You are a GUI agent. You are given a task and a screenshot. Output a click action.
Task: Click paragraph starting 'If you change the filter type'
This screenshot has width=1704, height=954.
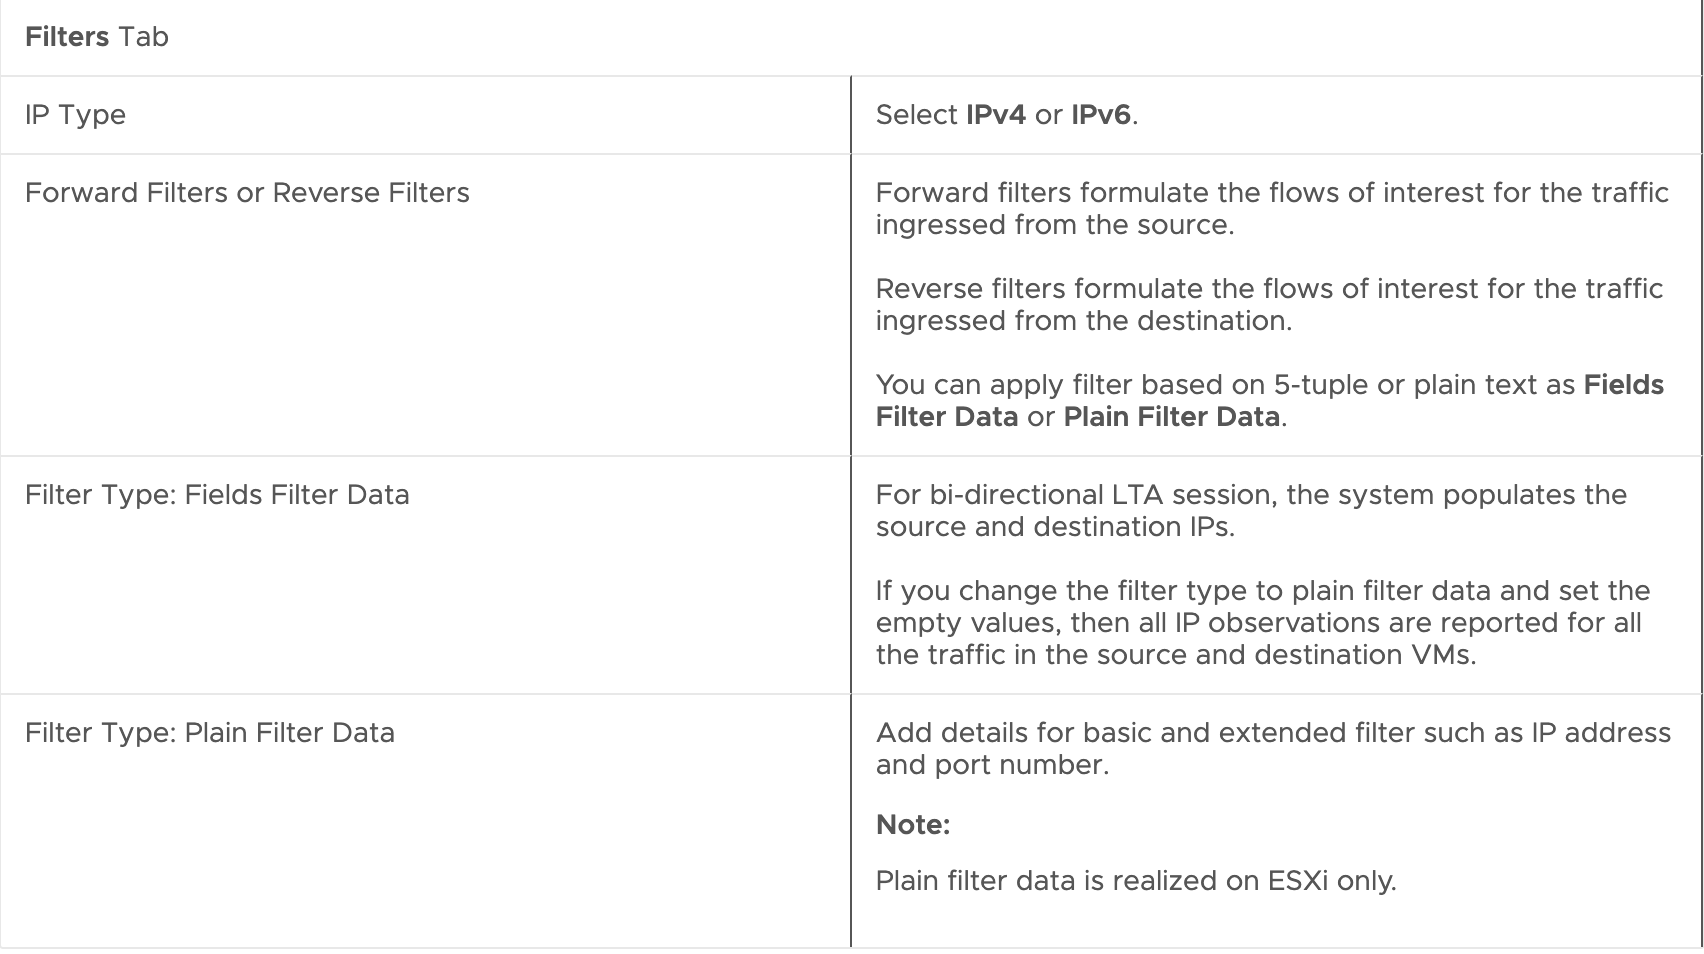[x=1262, y=622]
